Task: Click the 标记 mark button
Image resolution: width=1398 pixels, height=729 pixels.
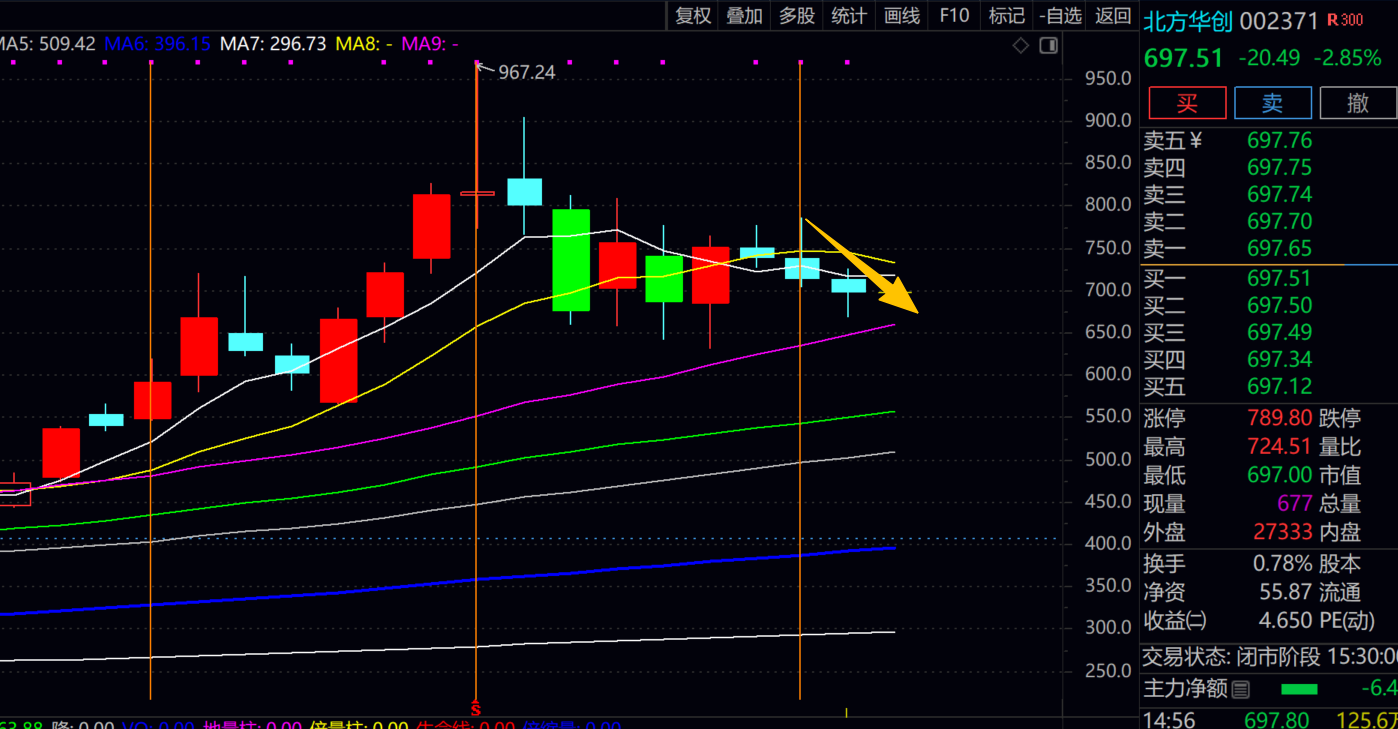Action: [x=1006, y=15]
